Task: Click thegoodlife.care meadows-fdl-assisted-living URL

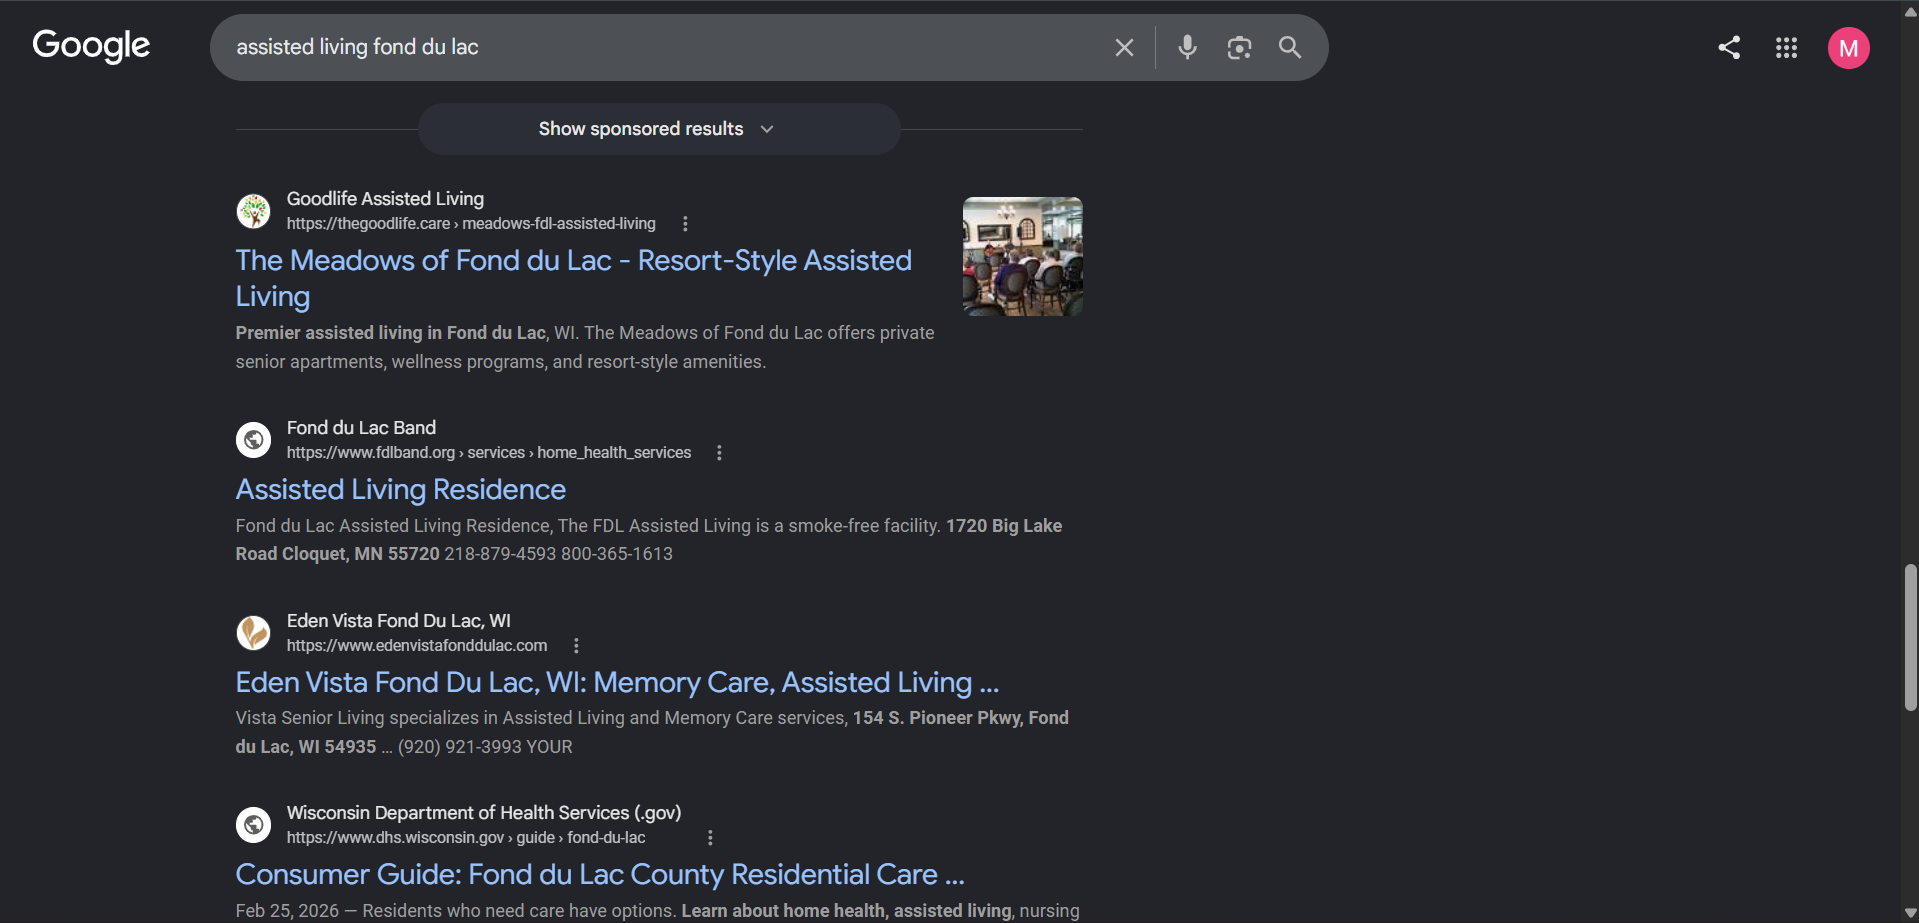Action: 471,224
